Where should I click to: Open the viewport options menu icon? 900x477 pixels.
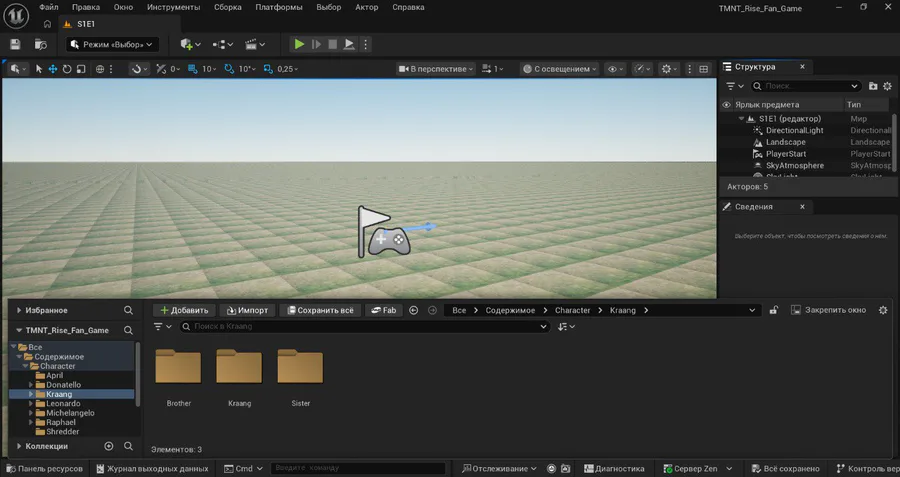click(690, 69)
